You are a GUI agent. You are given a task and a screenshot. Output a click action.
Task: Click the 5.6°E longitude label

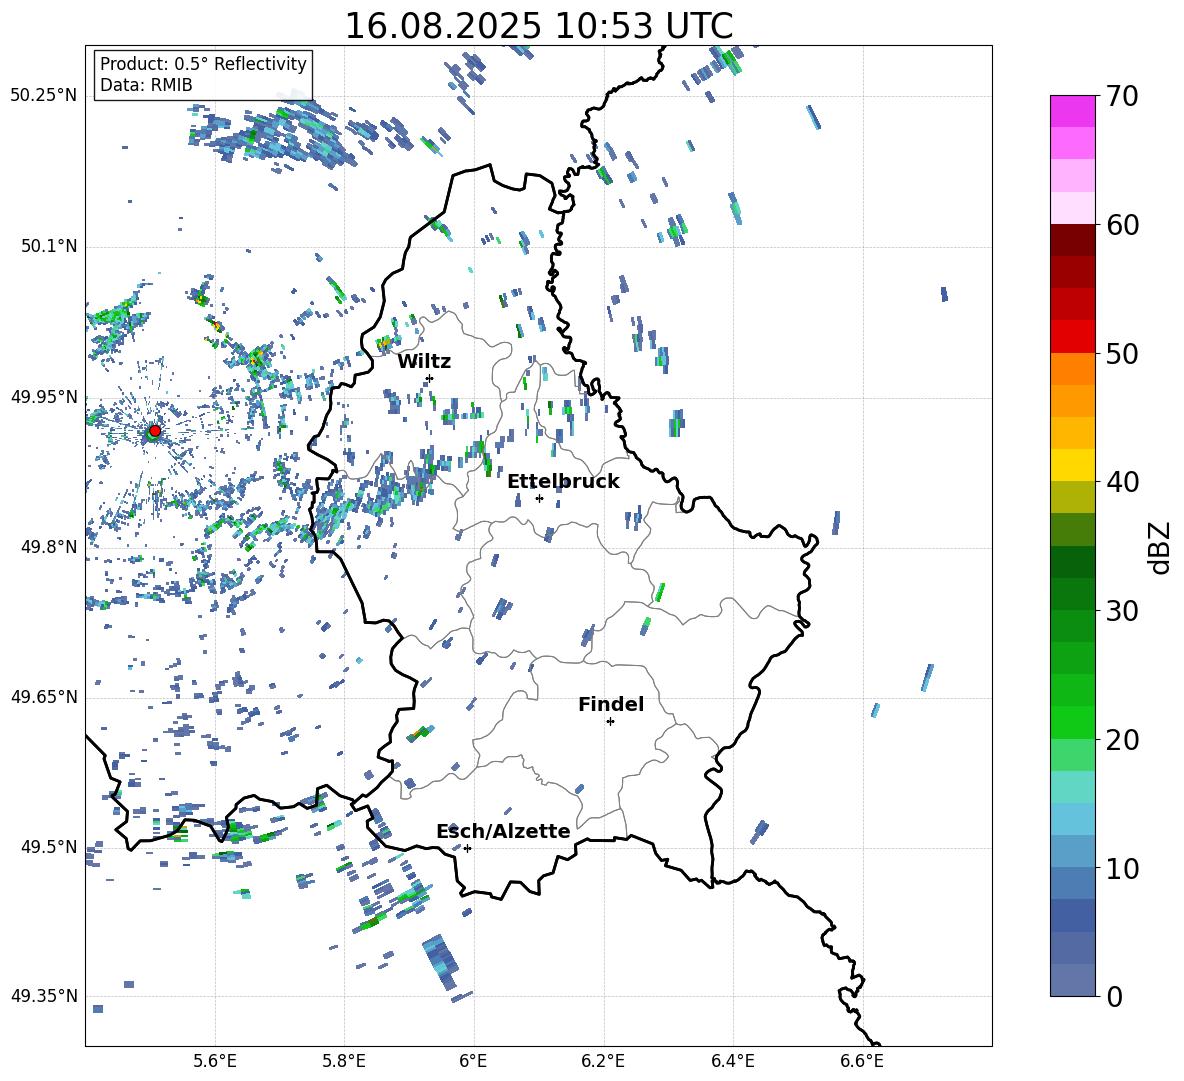coord(214,1061)
